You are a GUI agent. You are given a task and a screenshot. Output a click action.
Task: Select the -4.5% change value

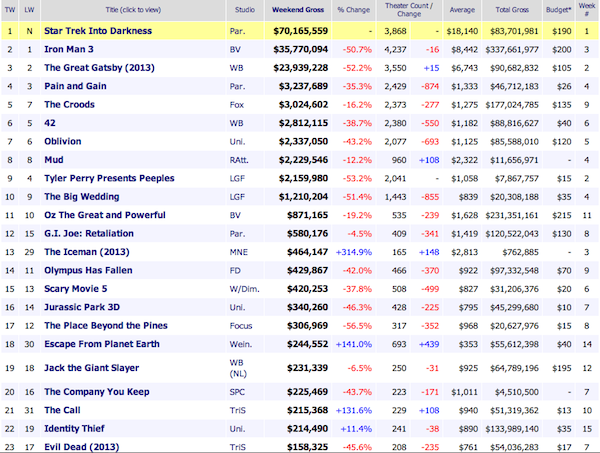click(359, 234)
